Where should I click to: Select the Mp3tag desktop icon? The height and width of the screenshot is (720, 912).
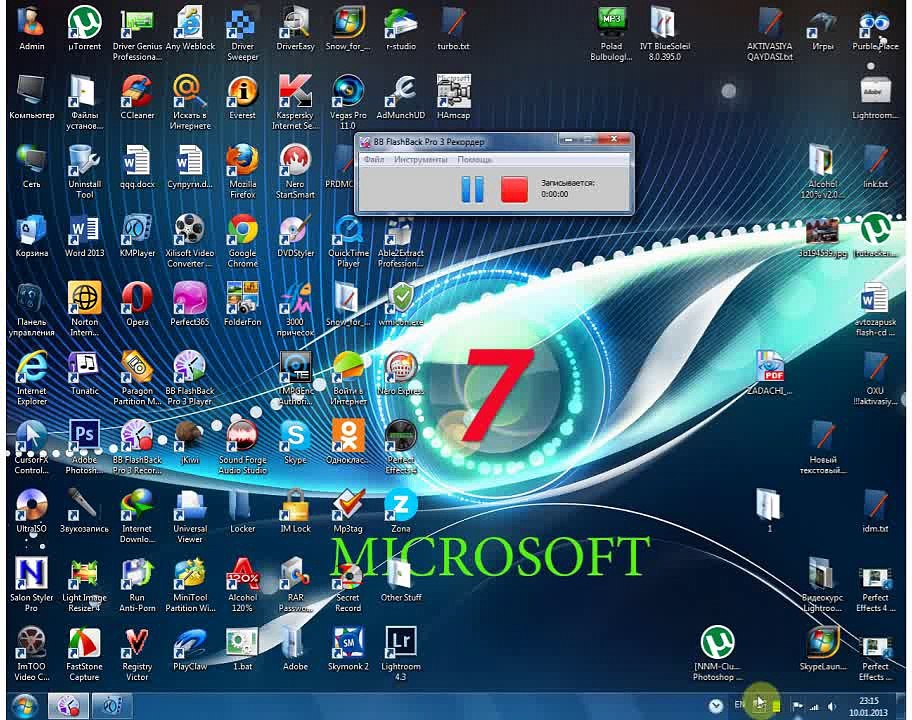[x=348, y=511]
